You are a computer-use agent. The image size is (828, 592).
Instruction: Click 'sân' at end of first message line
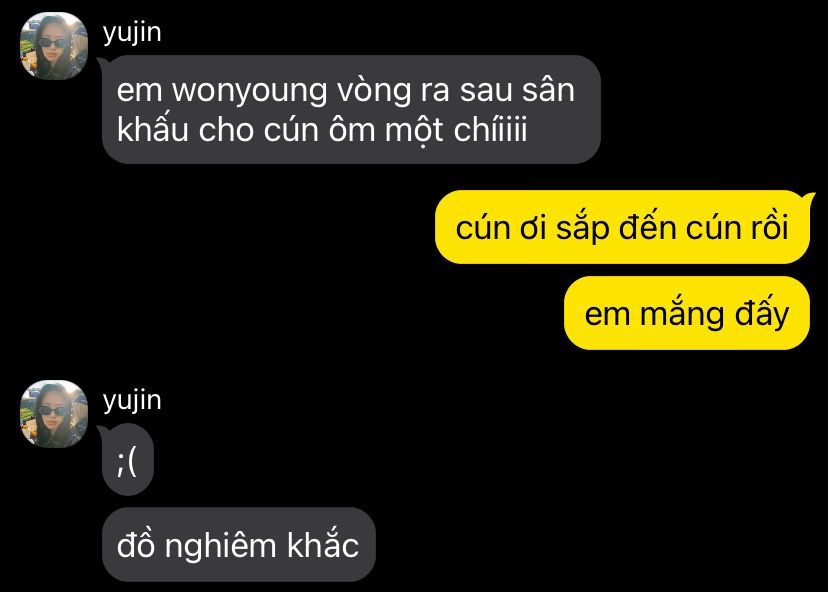548,90
